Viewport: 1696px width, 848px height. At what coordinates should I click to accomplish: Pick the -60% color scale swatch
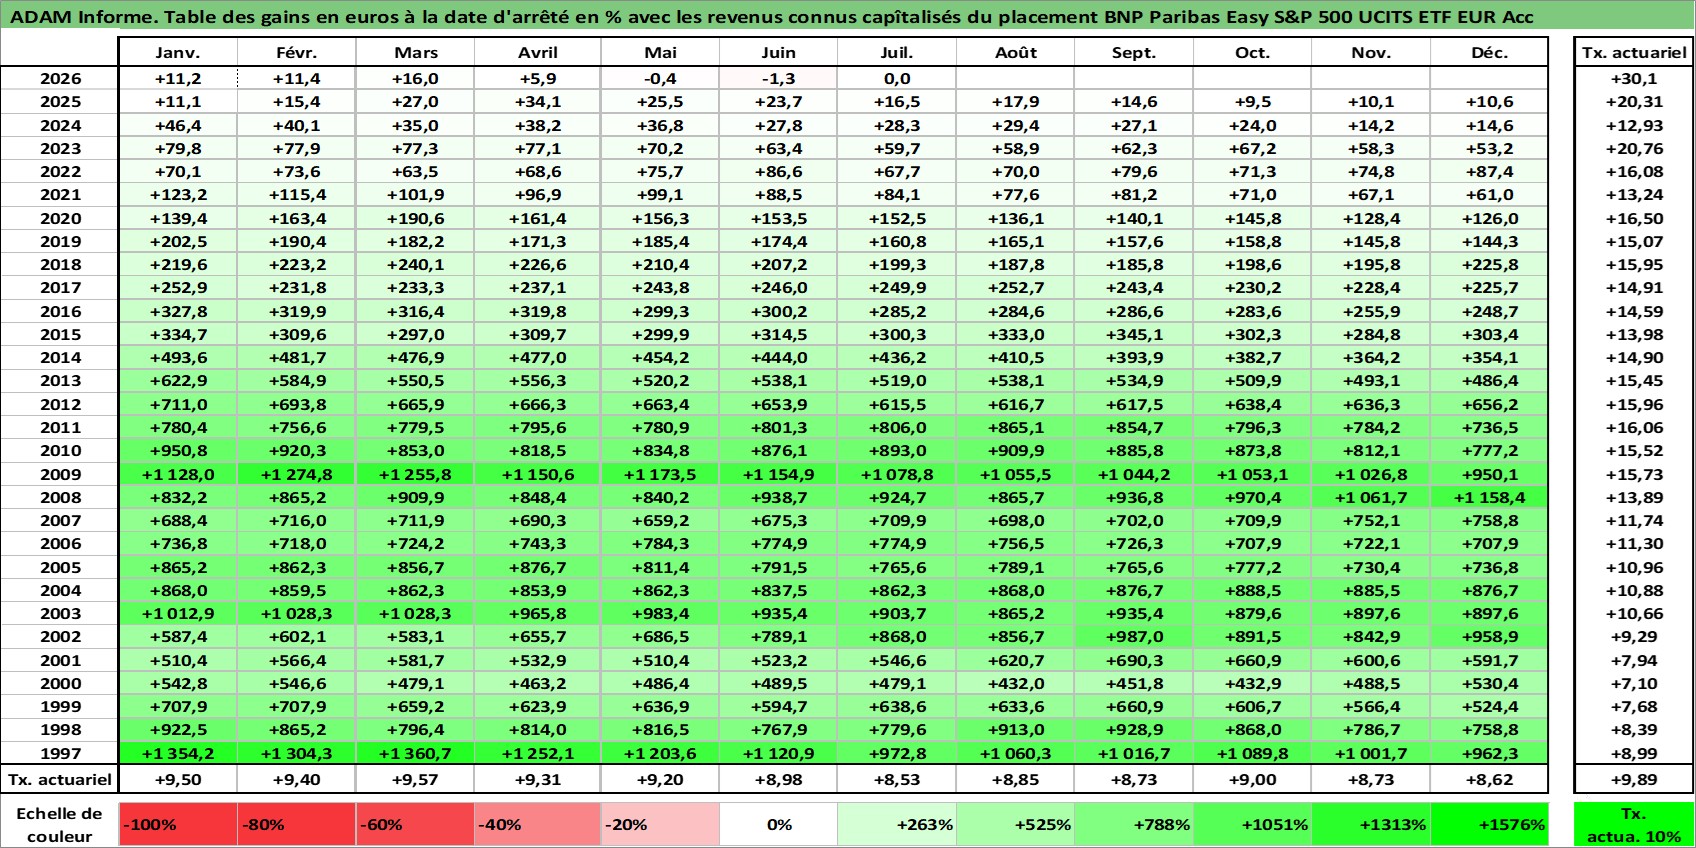[x=415, y=824]
